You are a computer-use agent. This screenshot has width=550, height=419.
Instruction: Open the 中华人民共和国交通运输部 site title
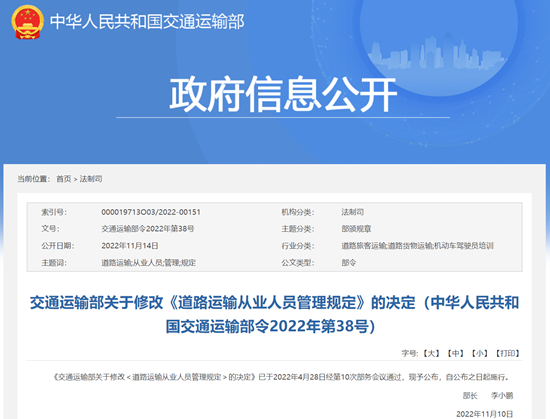coord(147,22)
